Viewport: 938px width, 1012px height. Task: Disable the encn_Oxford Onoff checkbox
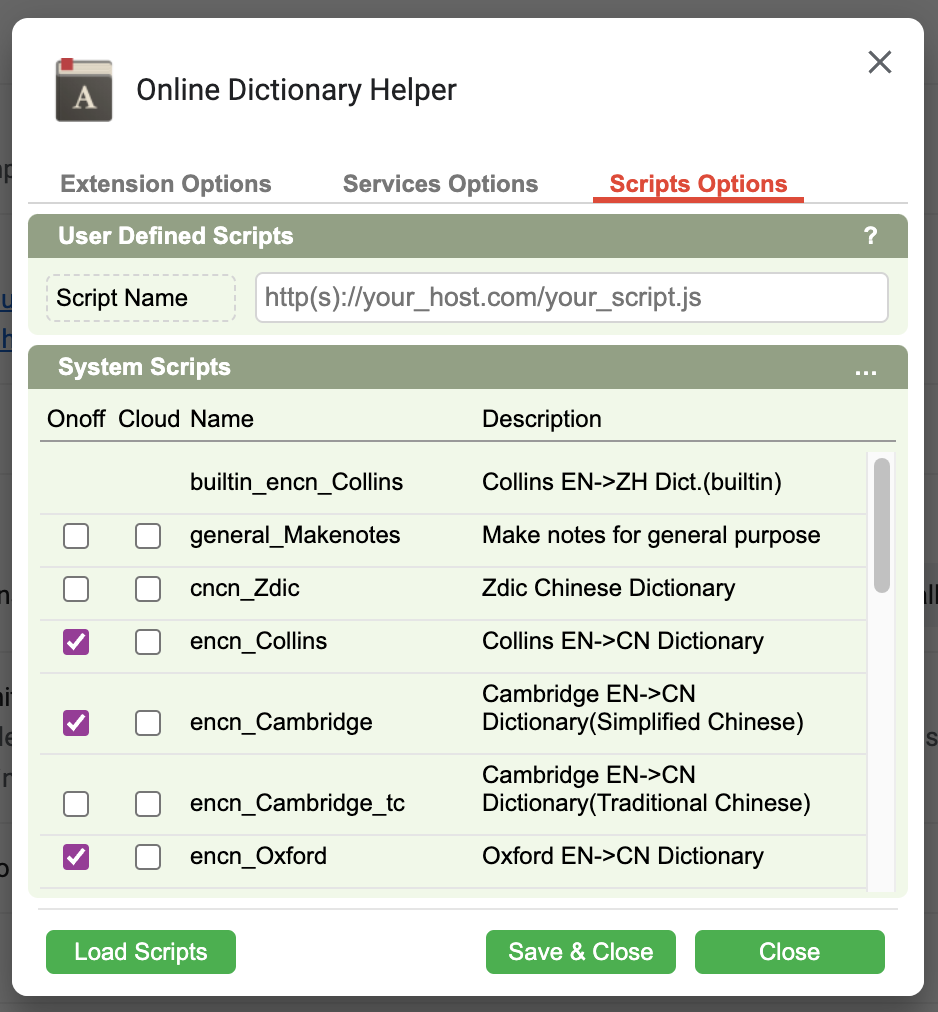point(76,857)
